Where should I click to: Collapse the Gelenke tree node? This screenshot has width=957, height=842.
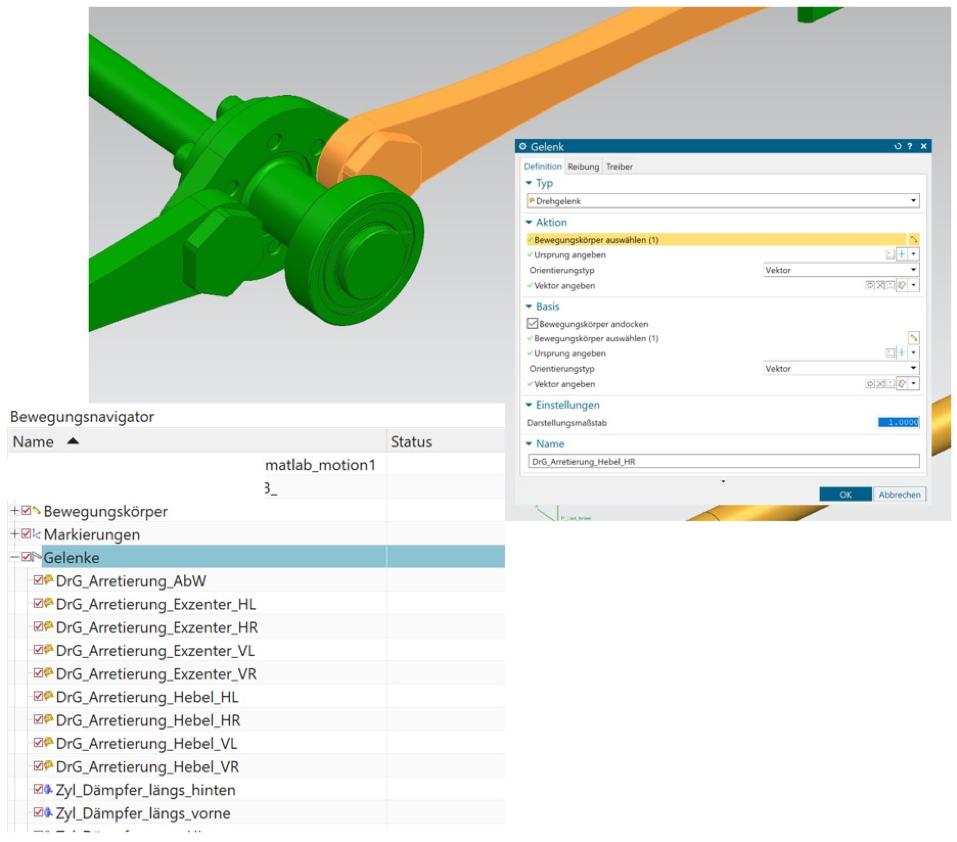click(14, 556)
